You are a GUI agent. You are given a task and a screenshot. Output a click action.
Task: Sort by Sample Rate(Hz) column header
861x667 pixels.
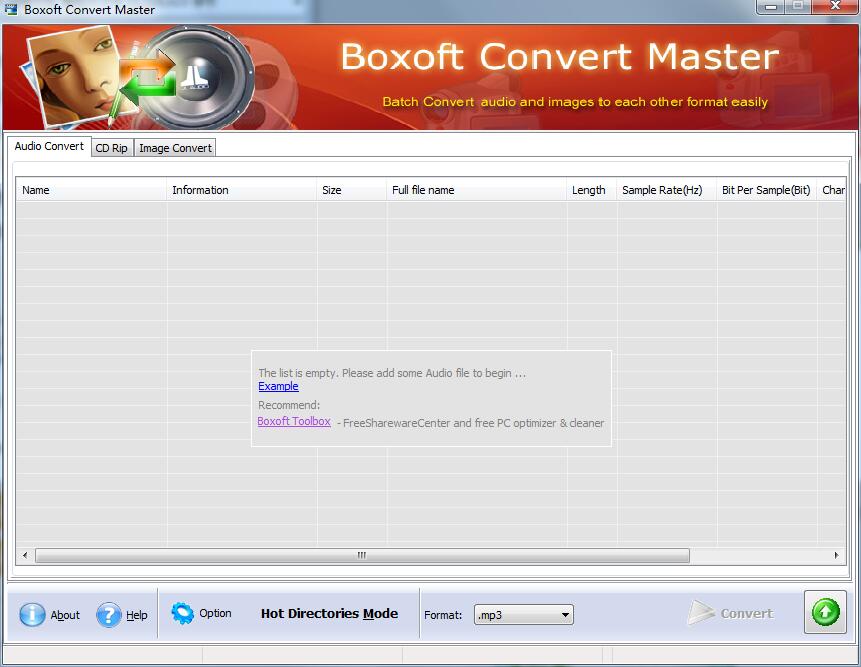click(667, 190)
